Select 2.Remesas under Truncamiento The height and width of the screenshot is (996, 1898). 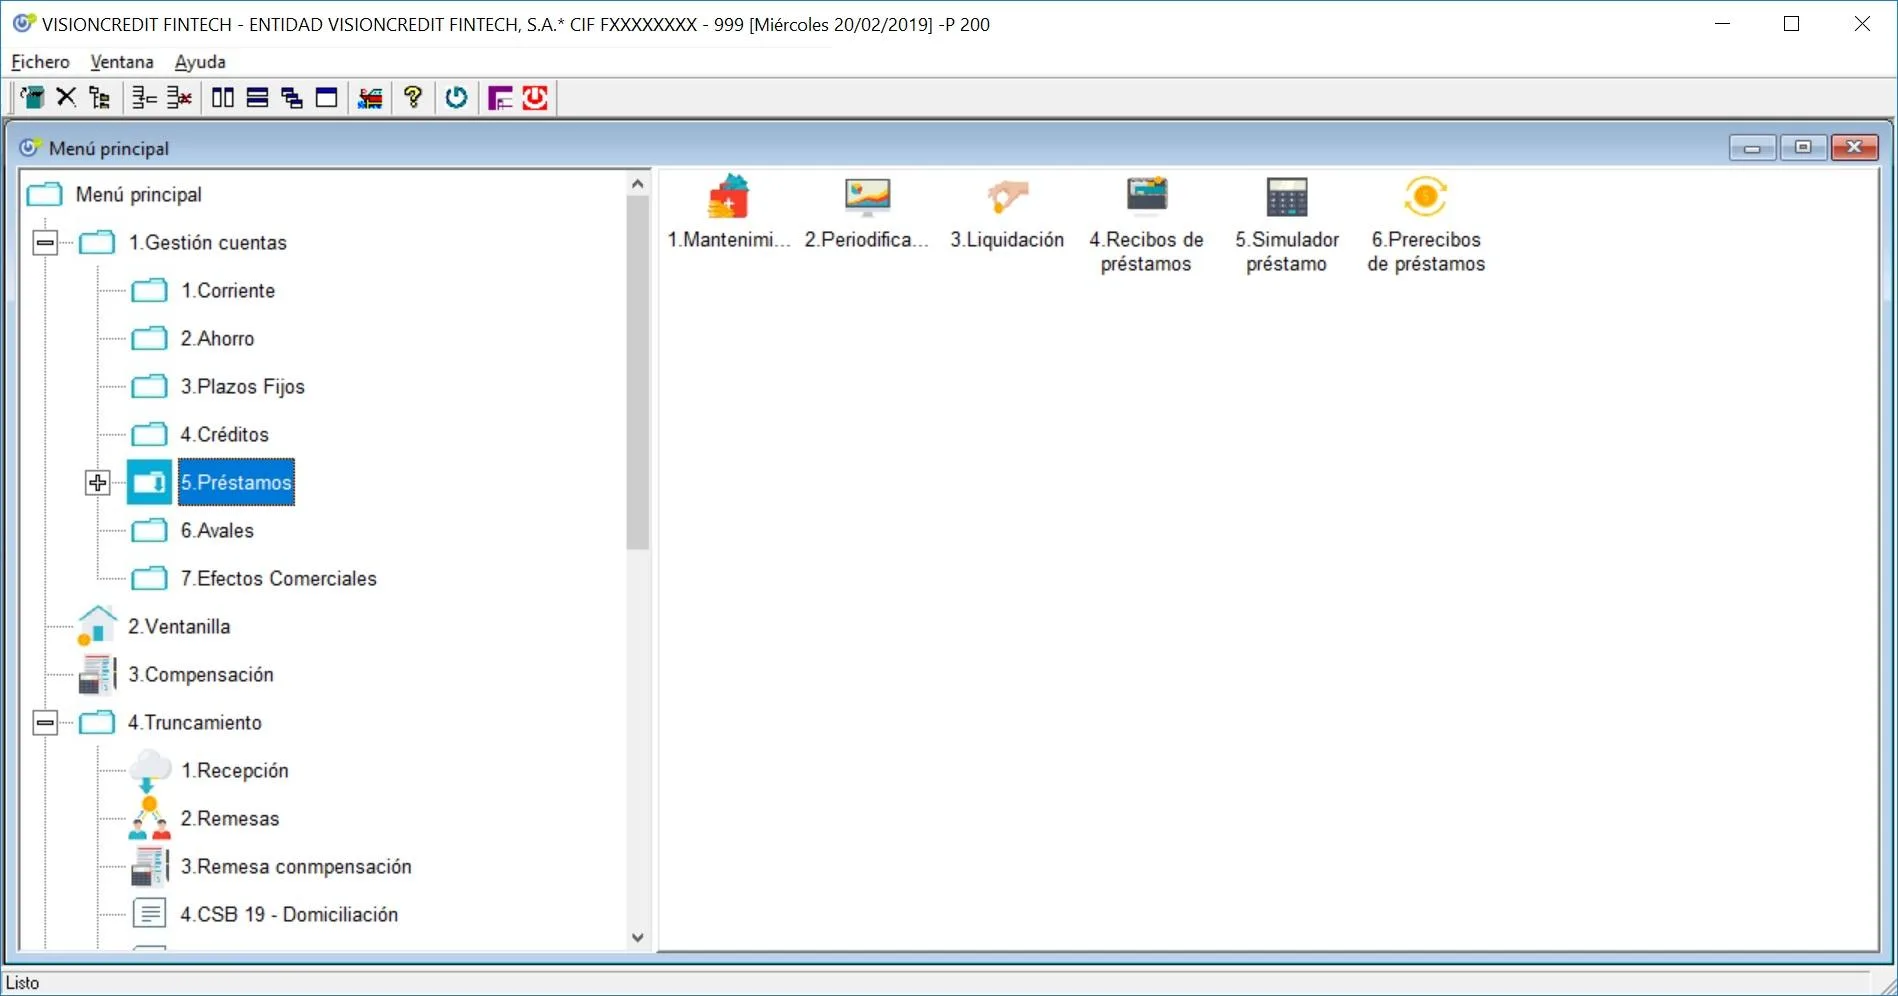tap(229, 818)
